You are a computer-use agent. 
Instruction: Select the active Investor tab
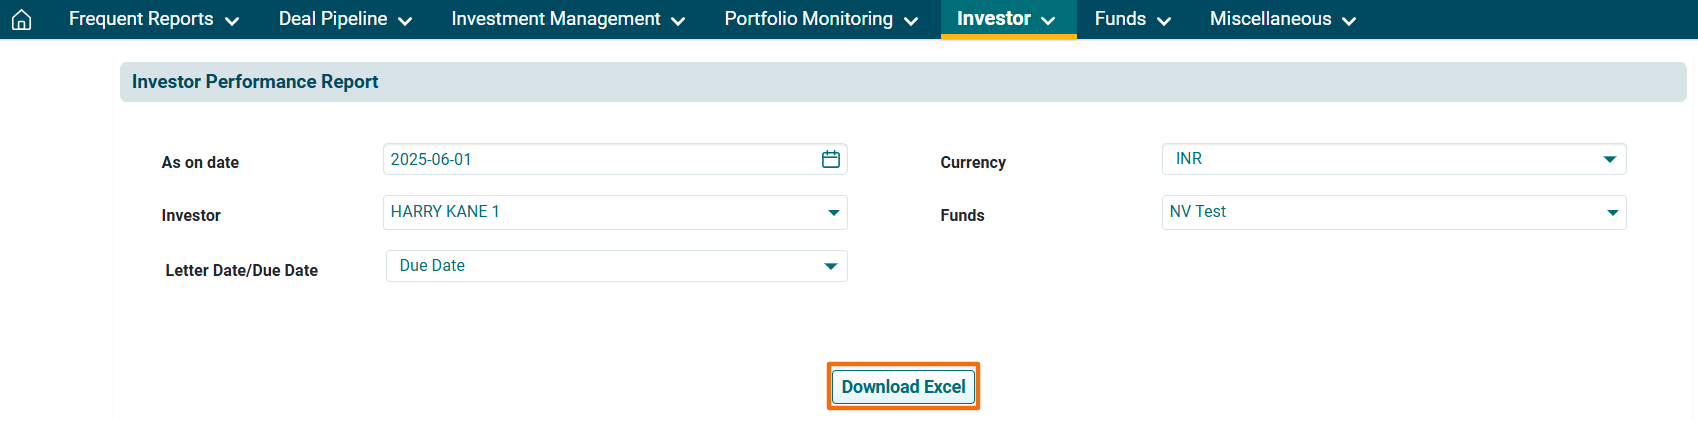[x=994, y=19]
